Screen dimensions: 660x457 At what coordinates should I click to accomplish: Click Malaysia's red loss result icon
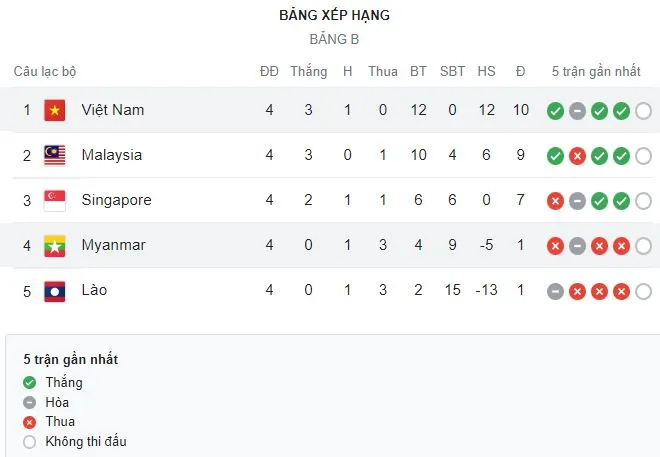pyautogui.click(x=577, y=155)
